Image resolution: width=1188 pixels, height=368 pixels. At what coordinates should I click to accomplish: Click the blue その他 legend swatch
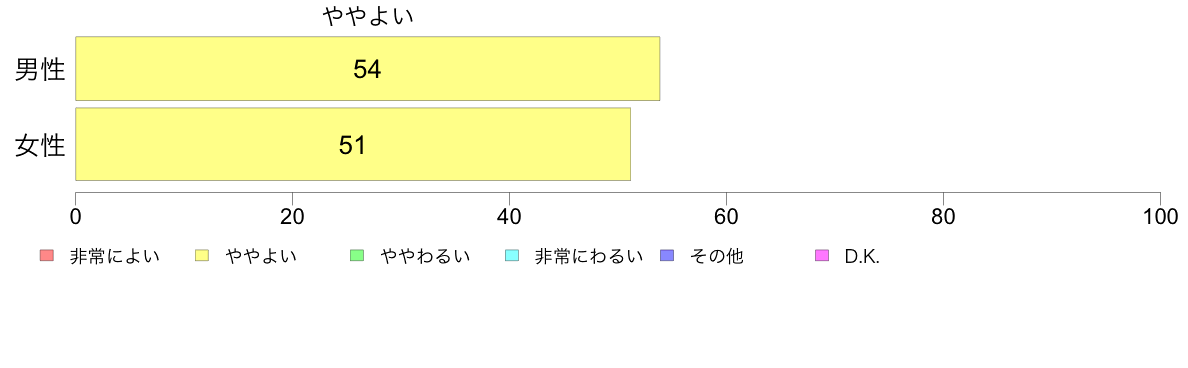[x=667, y=256]
